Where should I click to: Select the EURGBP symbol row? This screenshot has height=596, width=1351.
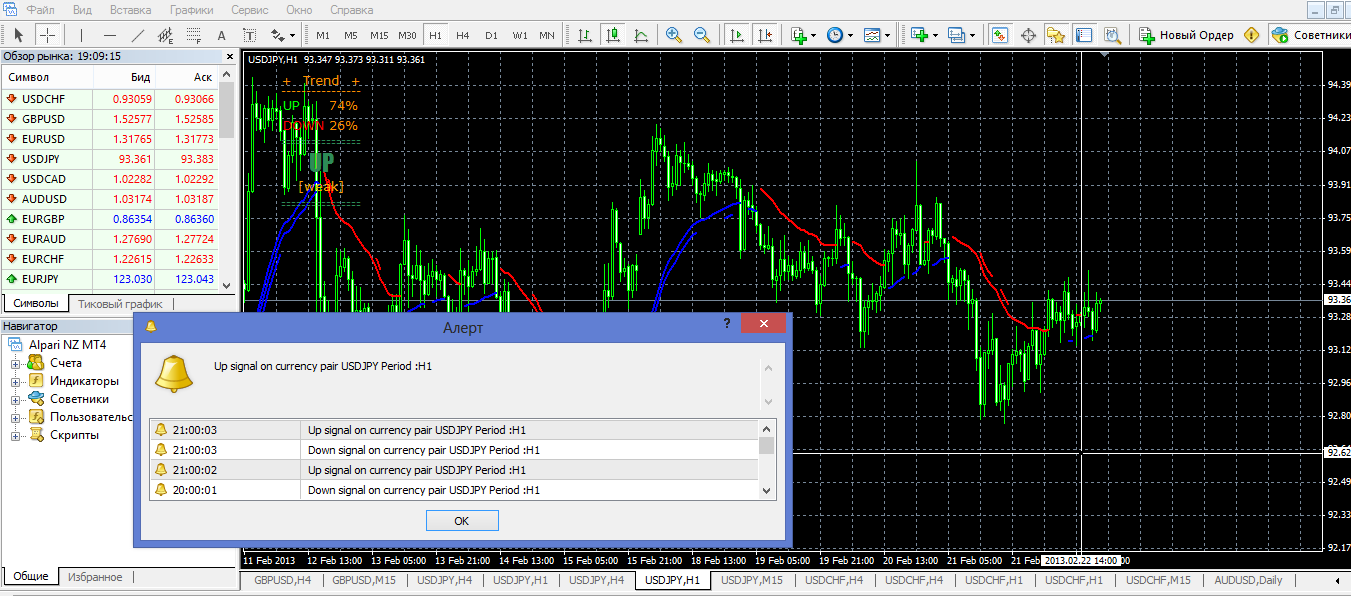[x=108, y=219]
